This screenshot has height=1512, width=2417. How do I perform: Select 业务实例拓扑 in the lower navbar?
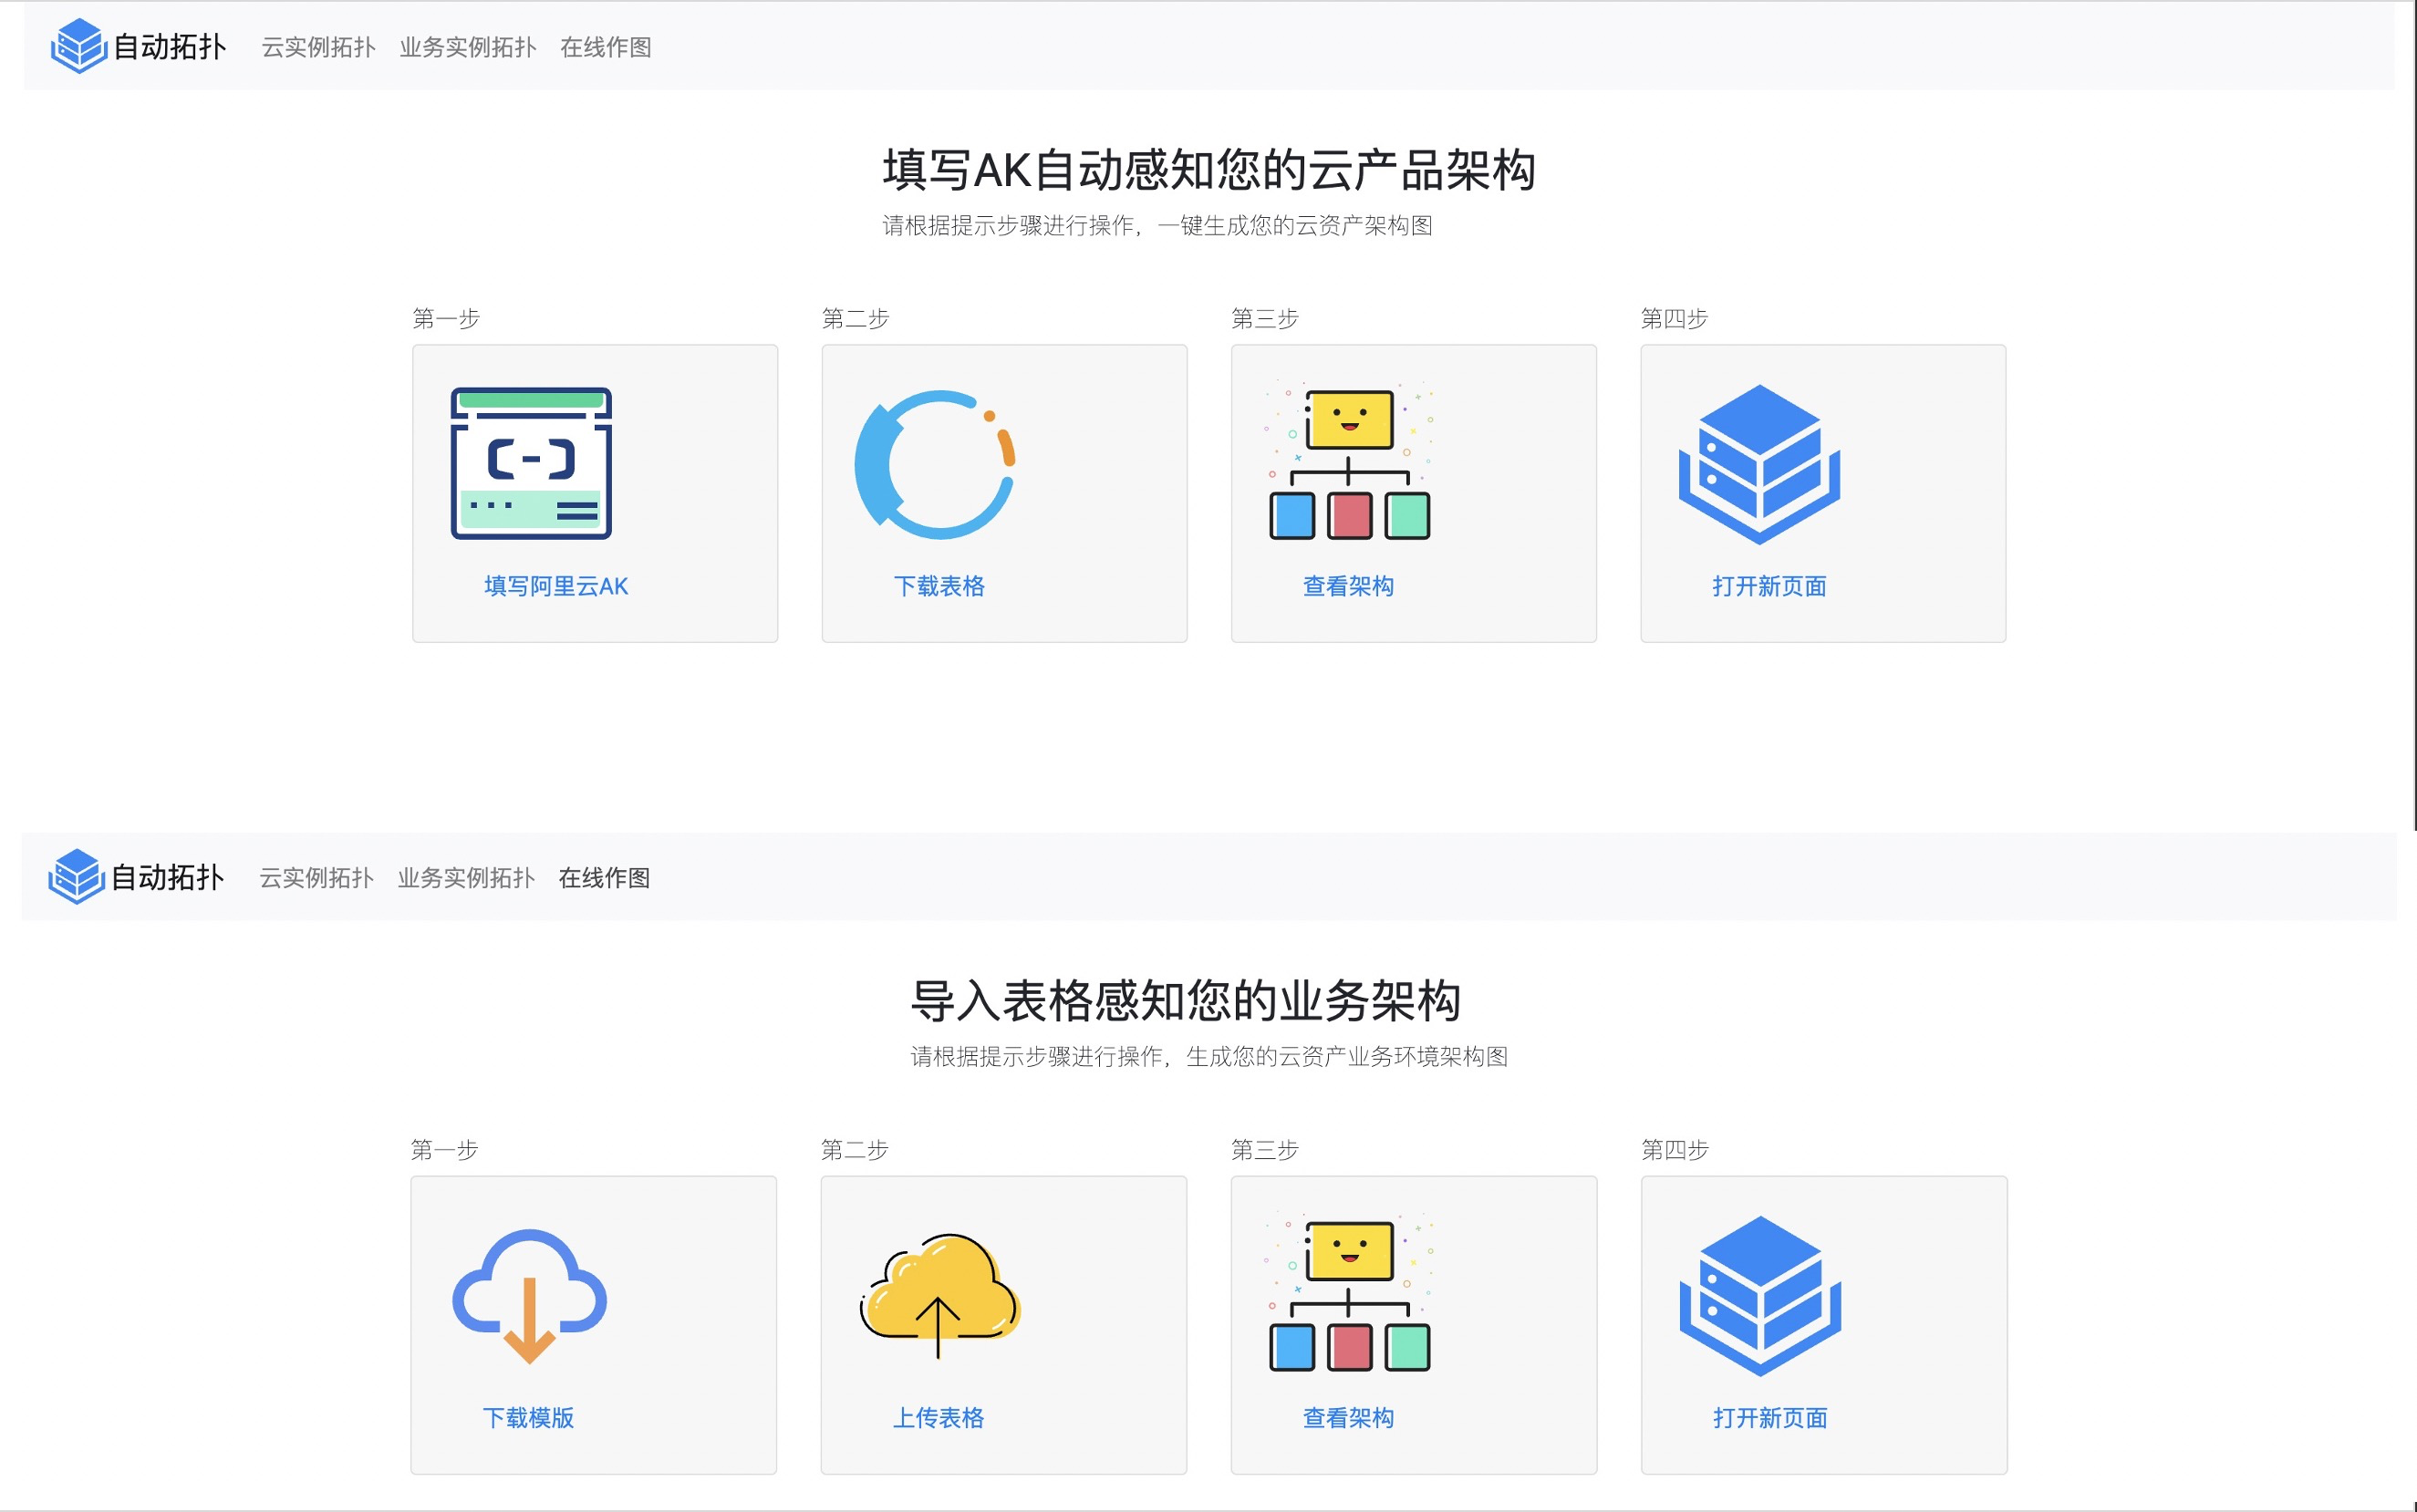466,878
